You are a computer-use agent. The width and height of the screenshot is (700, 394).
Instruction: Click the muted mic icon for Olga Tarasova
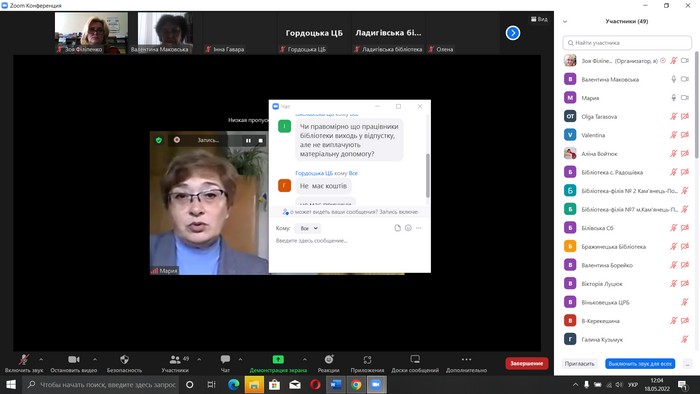(x=674, y=116)
